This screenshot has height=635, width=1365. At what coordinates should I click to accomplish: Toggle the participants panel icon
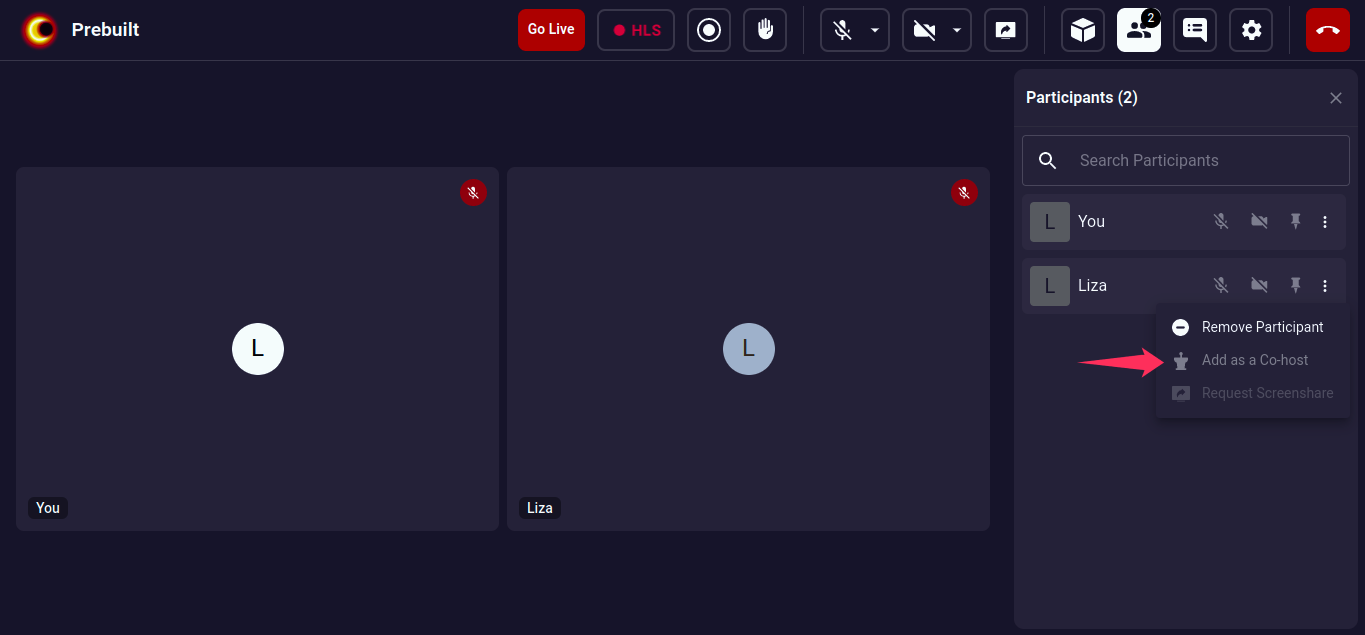tap(1139, 30)
